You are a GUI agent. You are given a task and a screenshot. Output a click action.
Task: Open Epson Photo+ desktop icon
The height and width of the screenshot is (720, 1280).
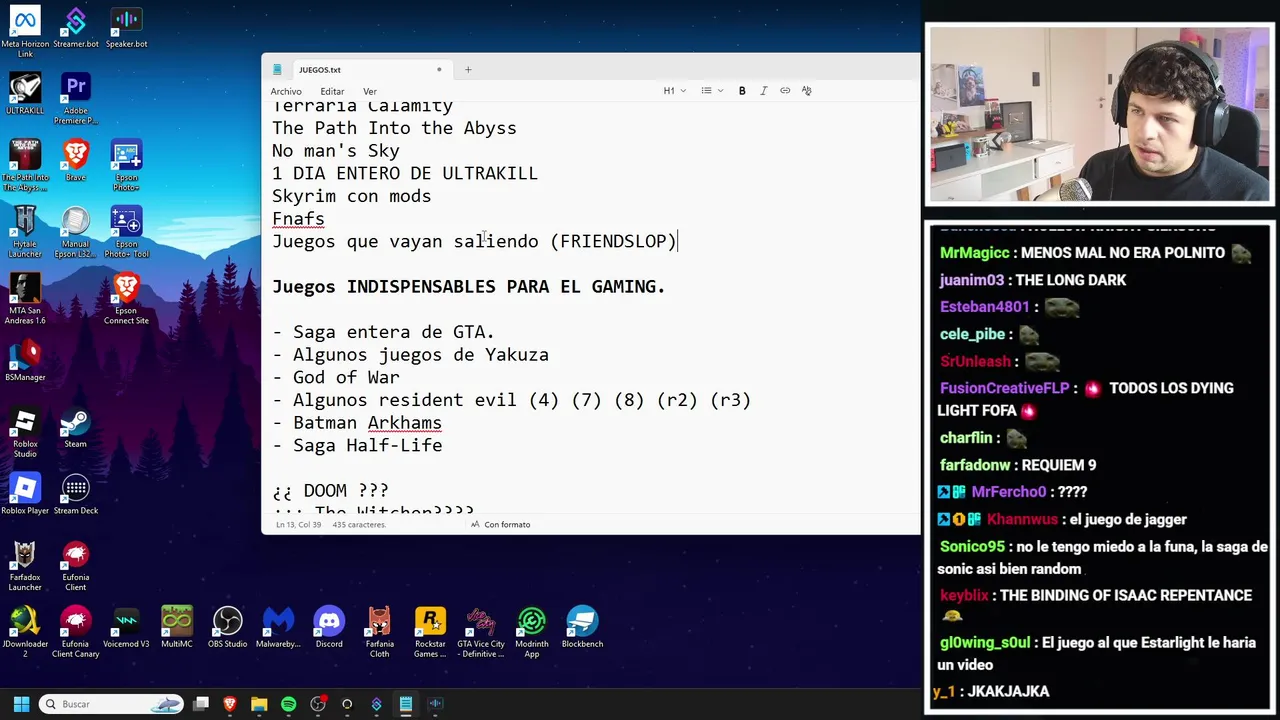126,165
